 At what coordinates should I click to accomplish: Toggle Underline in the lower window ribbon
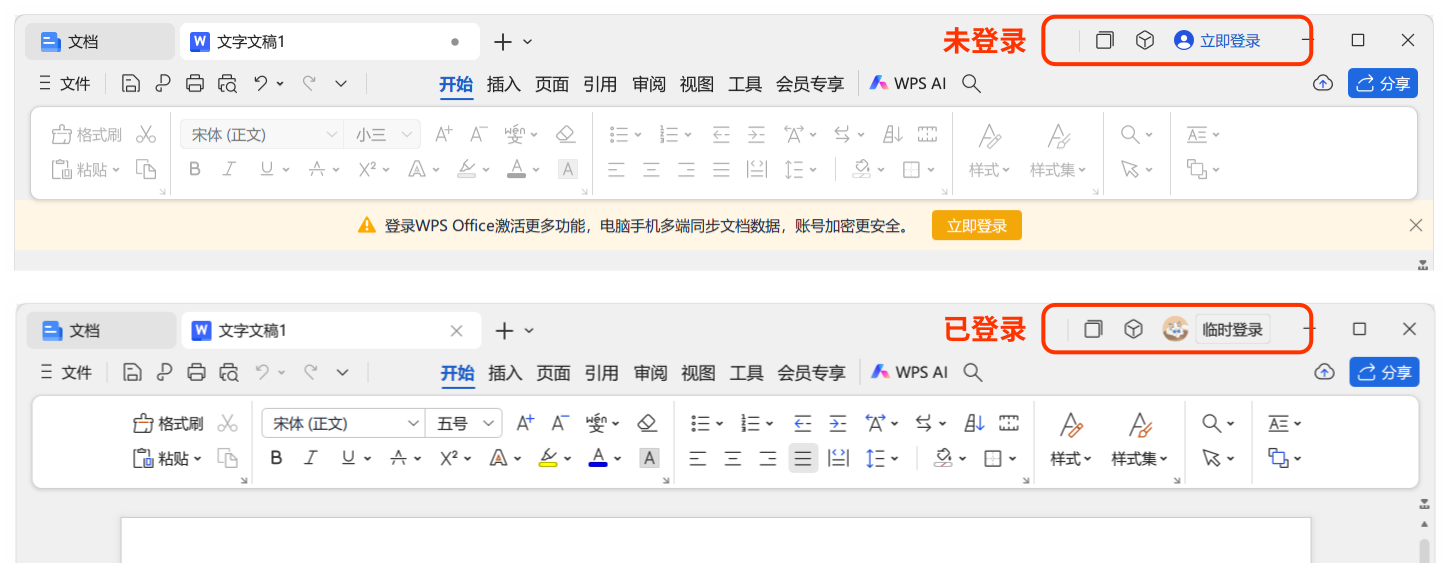pyautogui.click(x=348, y=458)
